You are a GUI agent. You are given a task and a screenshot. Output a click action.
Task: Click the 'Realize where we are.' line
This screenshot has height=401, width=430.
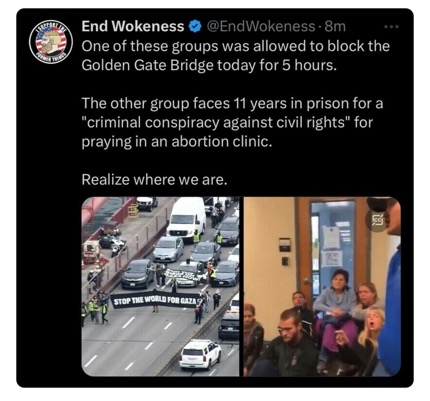click(x=154, y=180)
